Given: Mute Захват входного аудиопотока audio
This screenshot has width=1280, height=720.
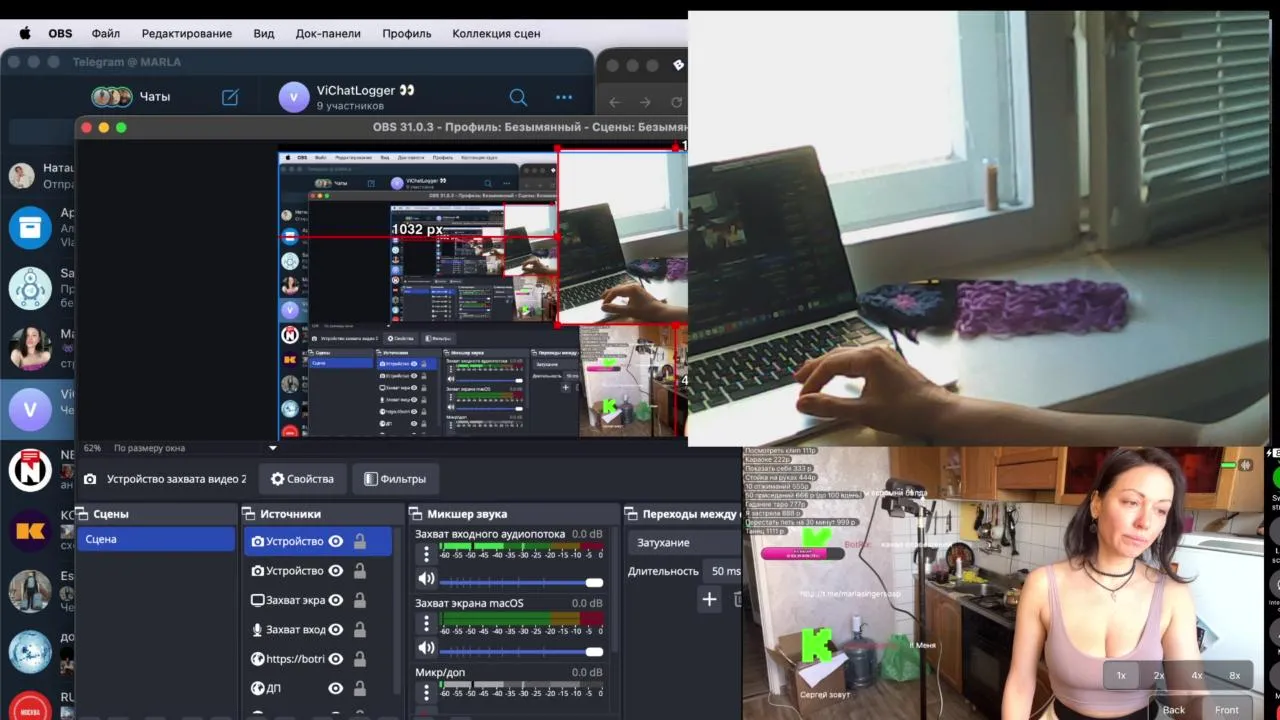Looking at the screenshot, I should point(426,579).
